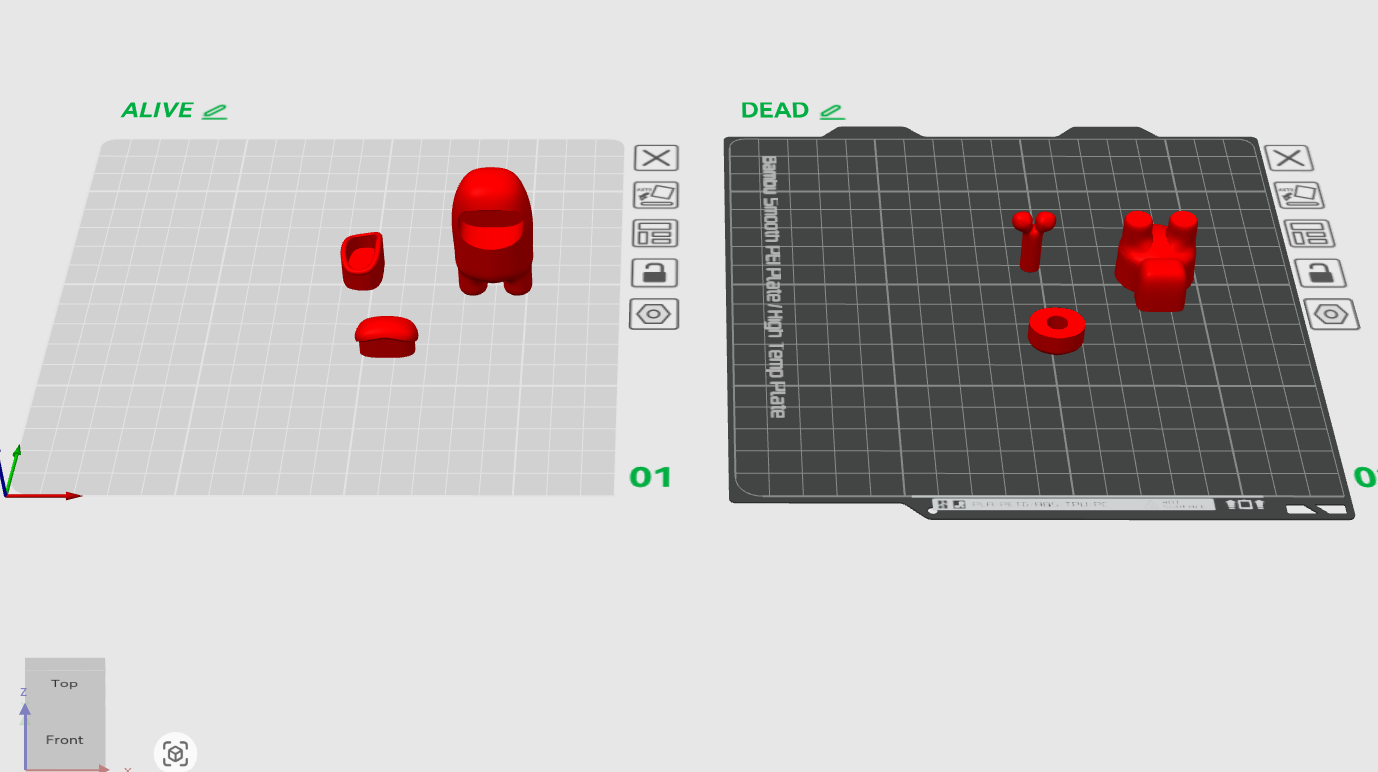Select the ring-shaped model on DEAD plate
This screenshot has width=1378, height=772.
tap(1056, 330)
